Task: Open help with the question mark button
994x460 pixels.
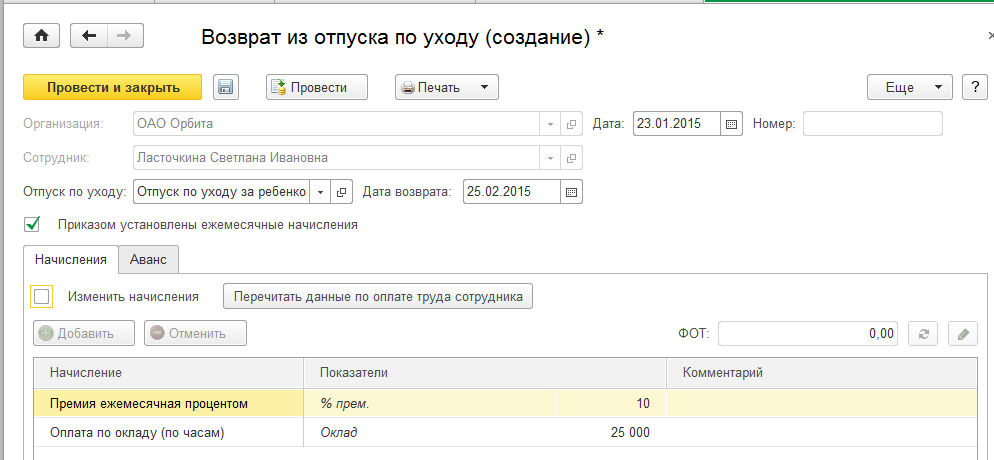Action: coord(974,87)
